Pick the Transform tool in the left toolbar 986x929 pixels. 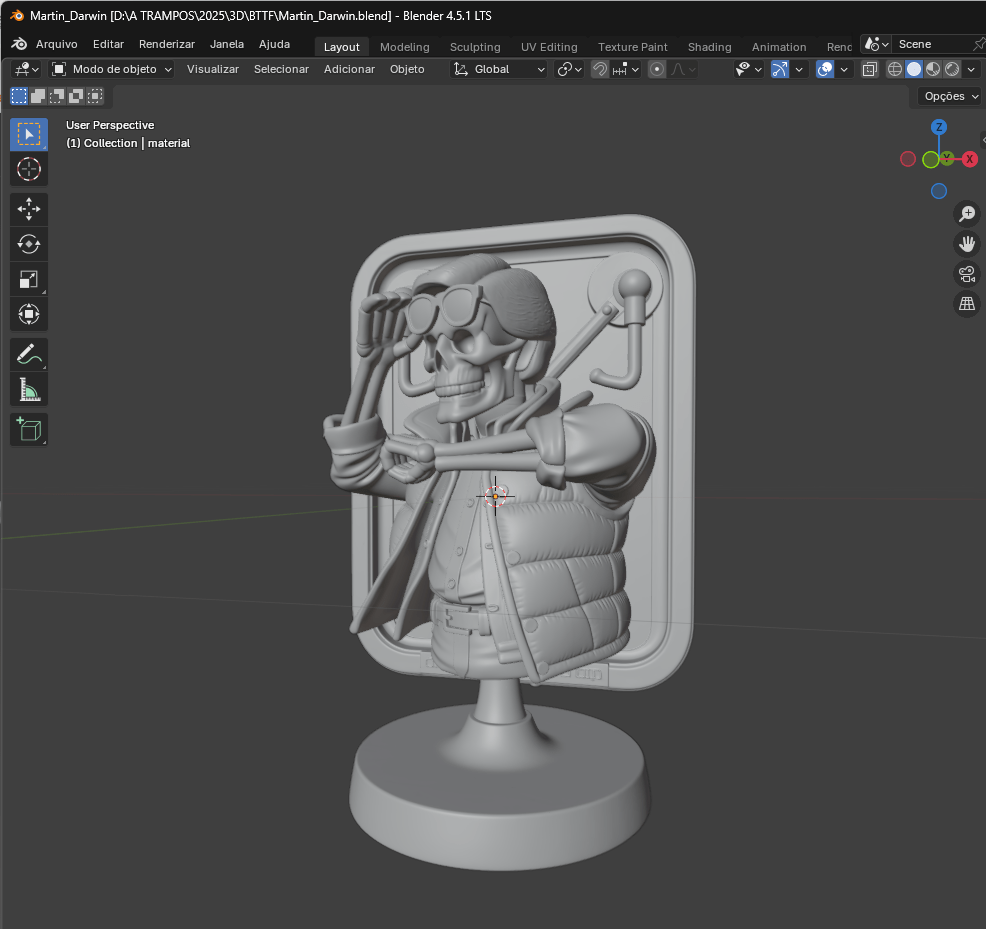pos(29,314)
